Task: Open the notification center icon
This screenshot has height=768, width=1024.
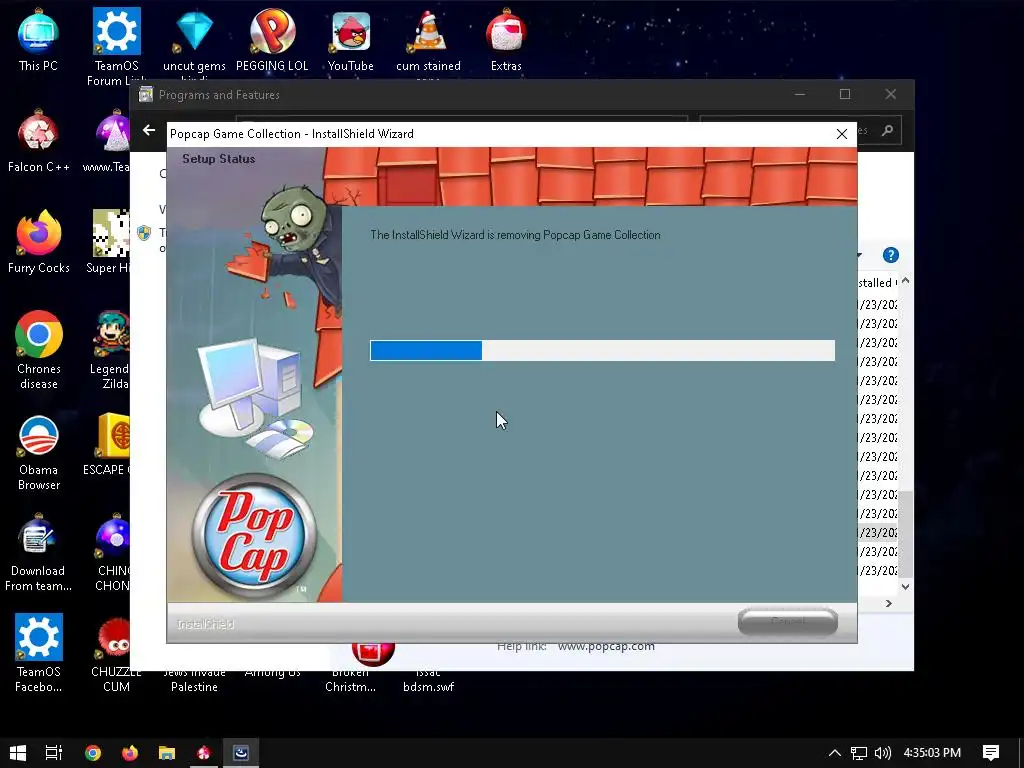Action: pos(991,753)
